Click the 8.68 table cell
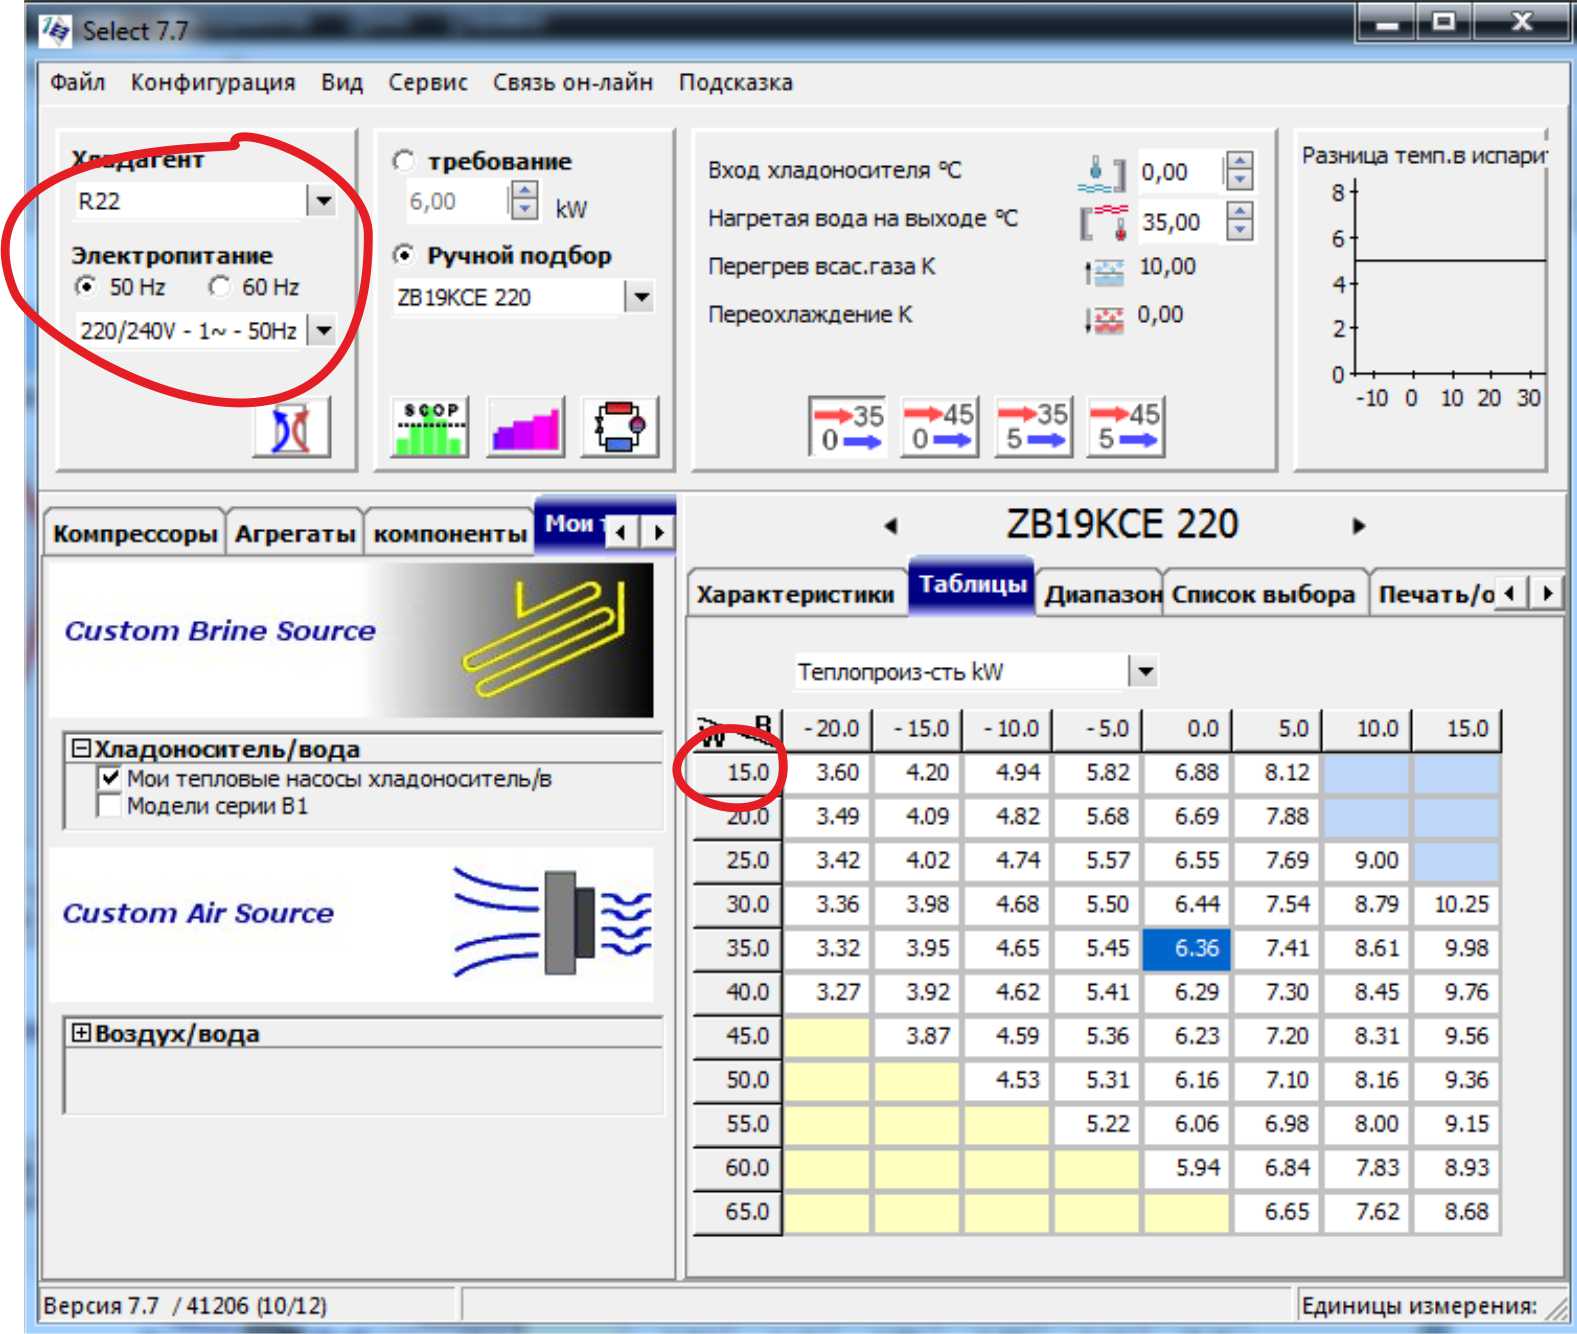The height and width of the screenshot is (1334, 1577). pyautogui.click(x=1457, y=1211)
